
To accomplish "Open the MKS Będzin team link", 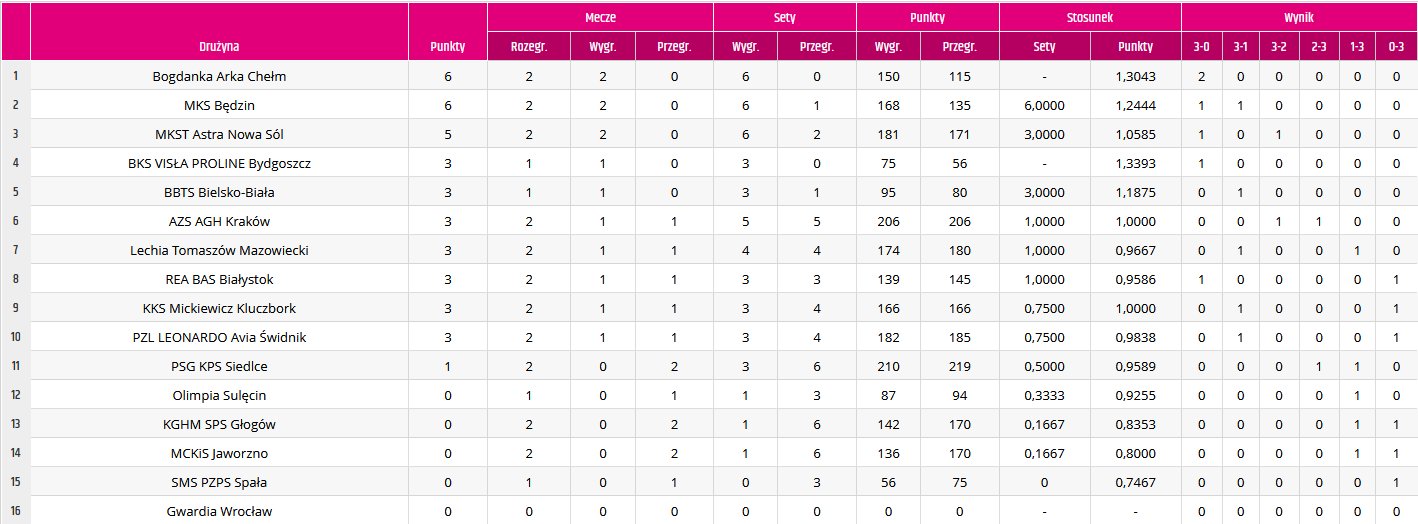I will [x=219, y=105].
